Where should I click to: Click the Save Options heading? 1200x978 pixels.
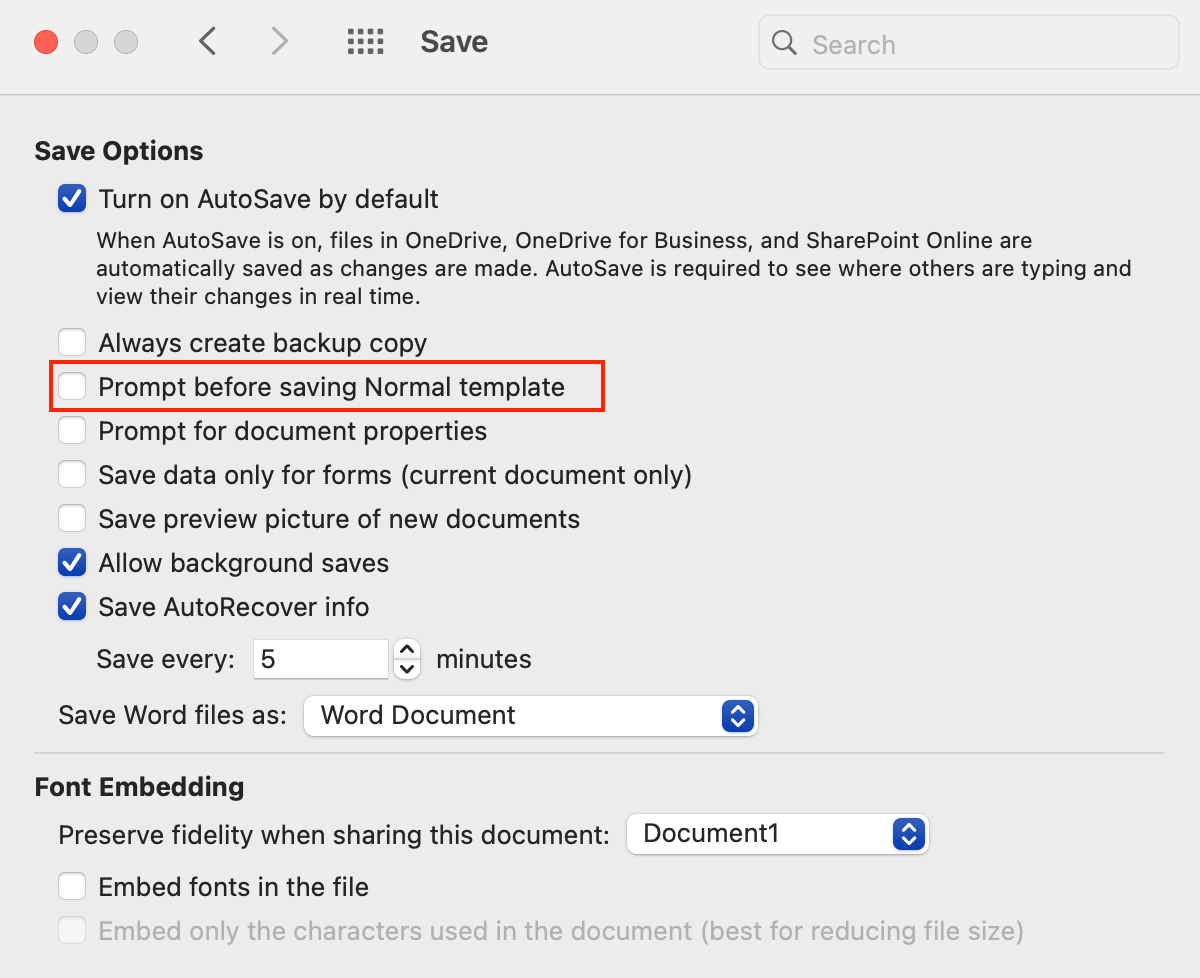tap(119, 151)
